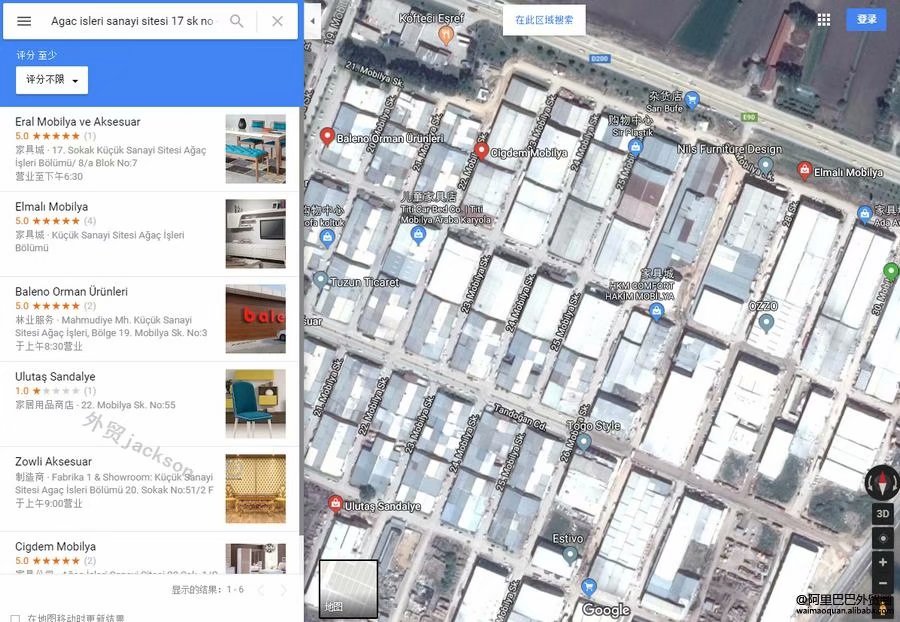This screenshot has height=622, width=900.
Task: Click Köfteci Eşref restaurant marker
Action: 447,36
